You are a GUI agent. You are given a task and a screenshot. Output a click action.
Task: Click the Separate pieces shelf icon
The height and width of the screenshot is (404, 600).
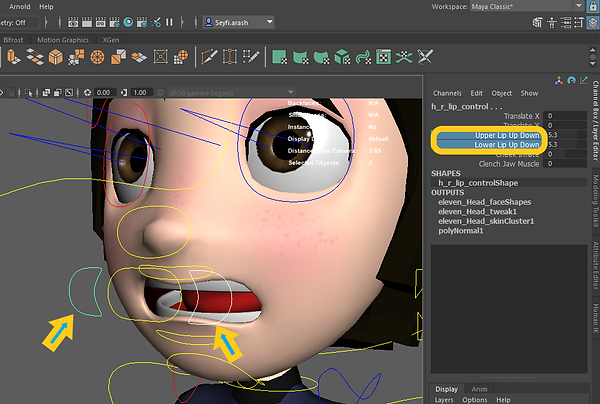(x=76, y=57)
